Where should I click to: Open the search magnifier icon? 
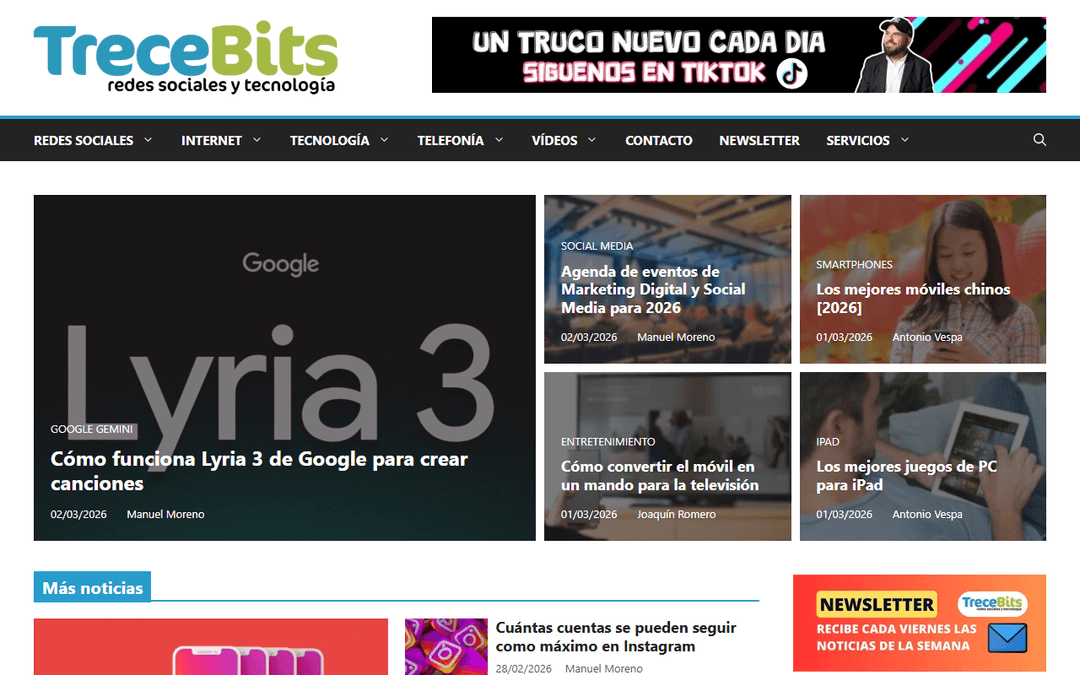click(x=1039, y=140)
